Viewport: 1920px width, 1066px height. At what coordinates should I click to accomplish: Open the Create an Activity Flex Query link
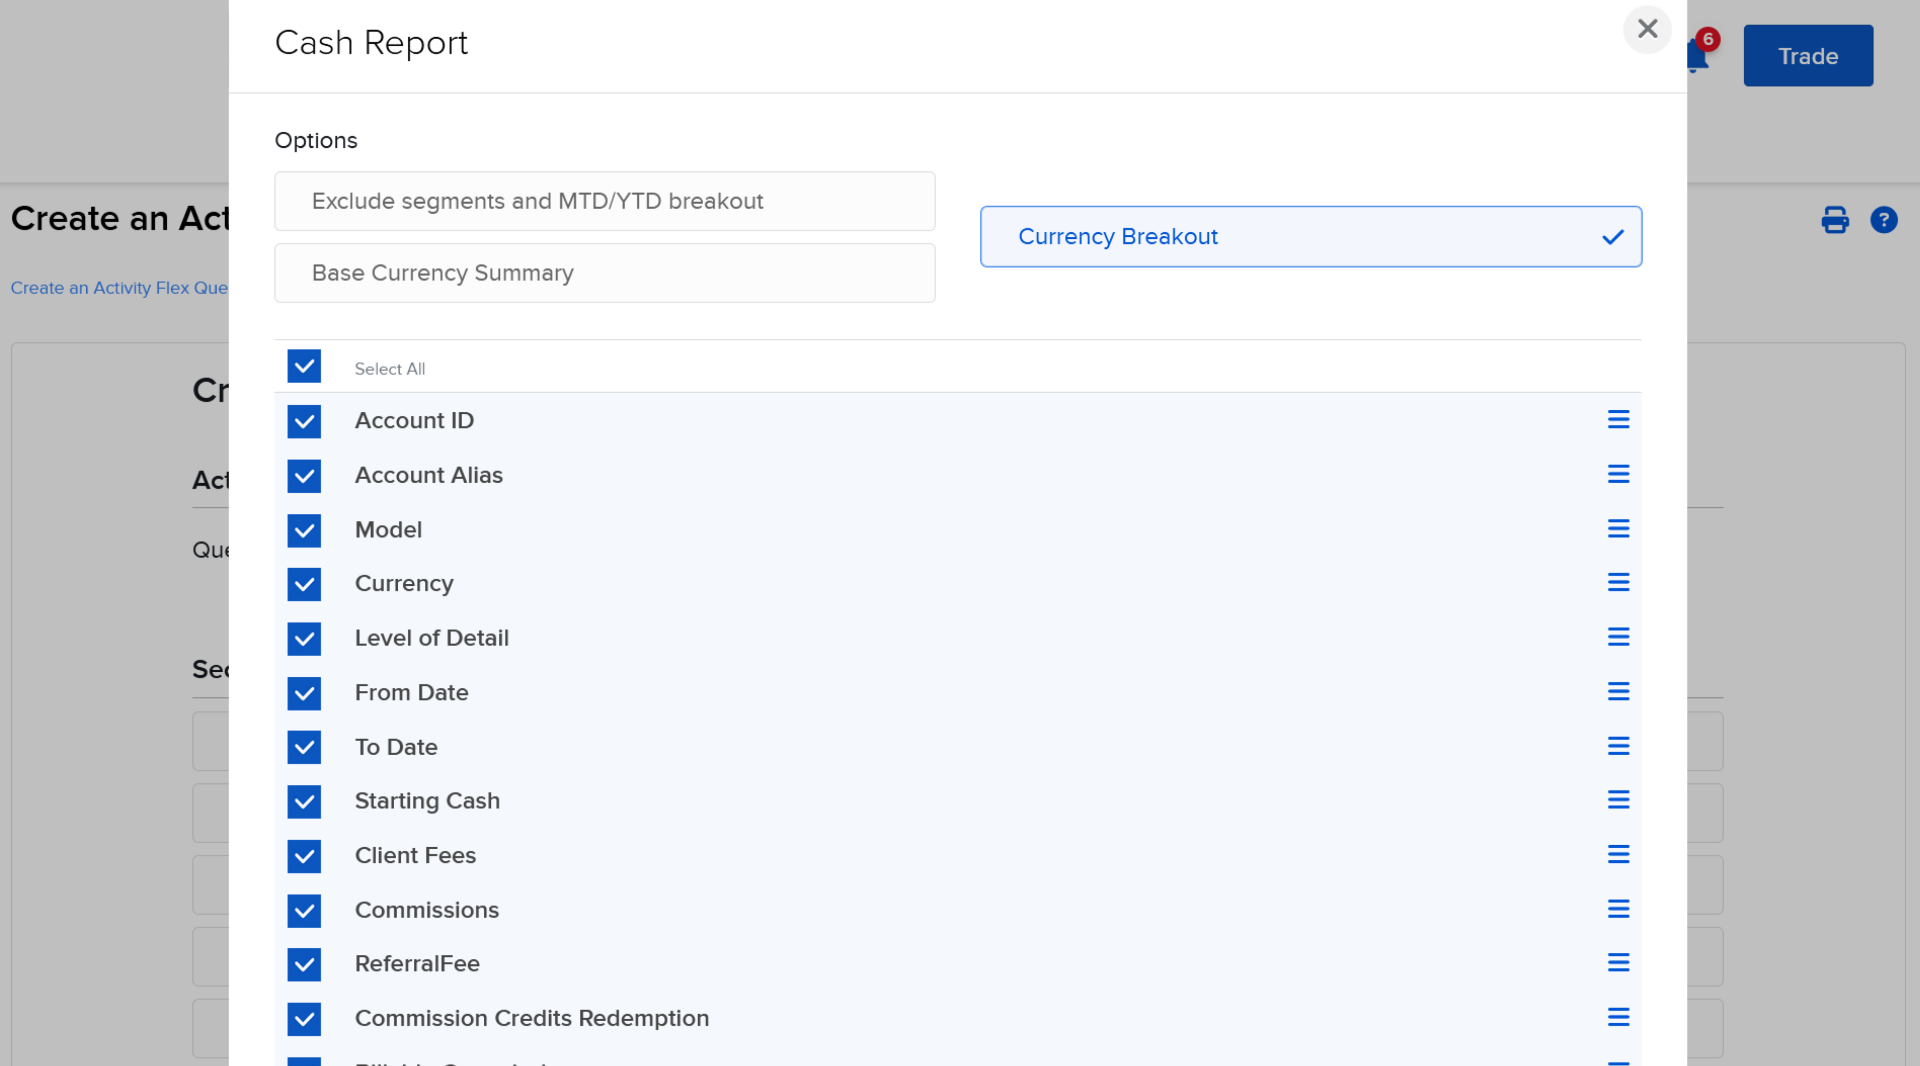tap(119, 287)
